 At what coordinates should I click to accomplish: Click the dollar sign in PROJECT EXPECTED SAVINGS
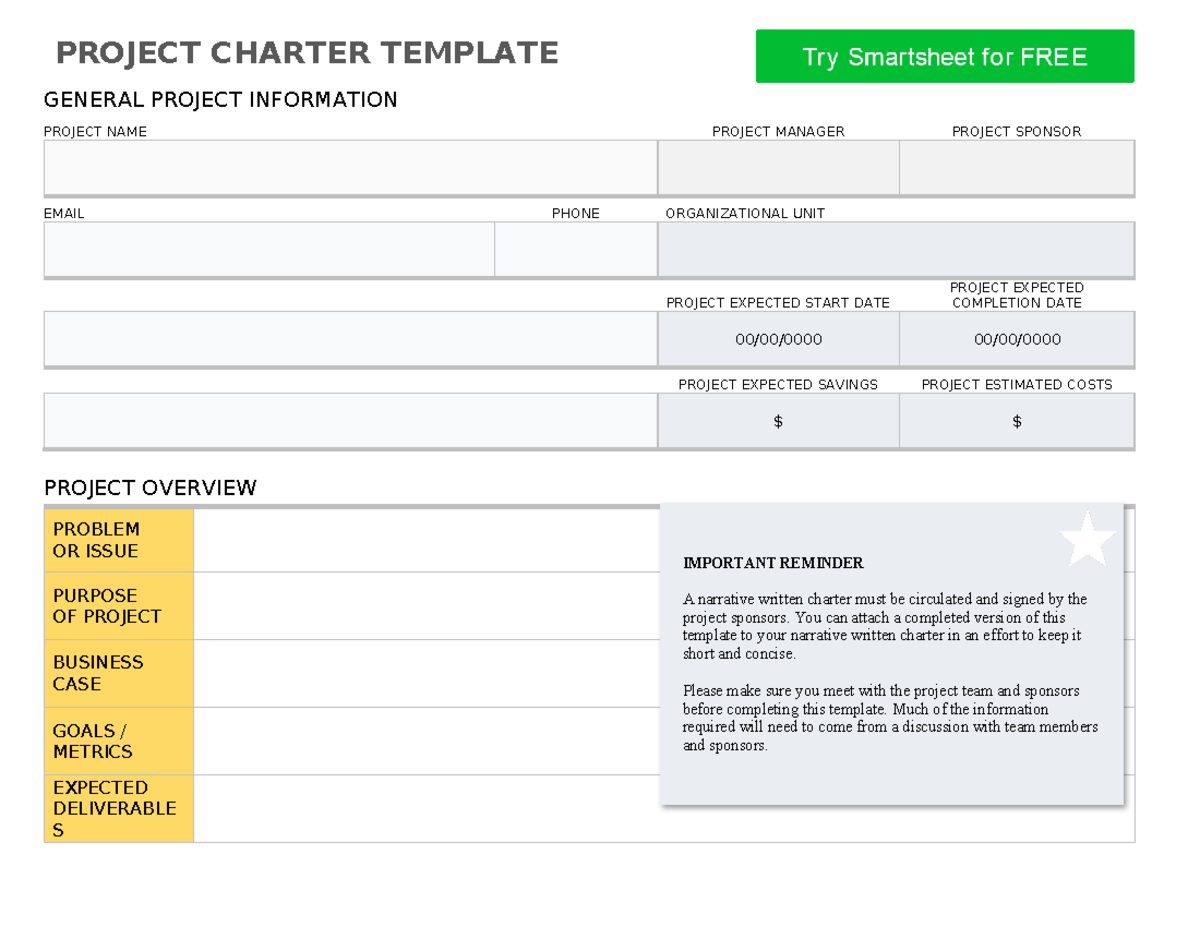[x=778, y=421]
